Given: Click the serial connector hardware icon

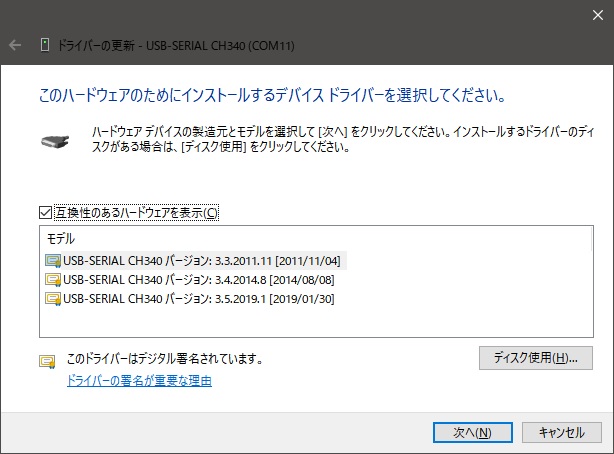Looking at the screenshot, I should (x=58, y=141).
